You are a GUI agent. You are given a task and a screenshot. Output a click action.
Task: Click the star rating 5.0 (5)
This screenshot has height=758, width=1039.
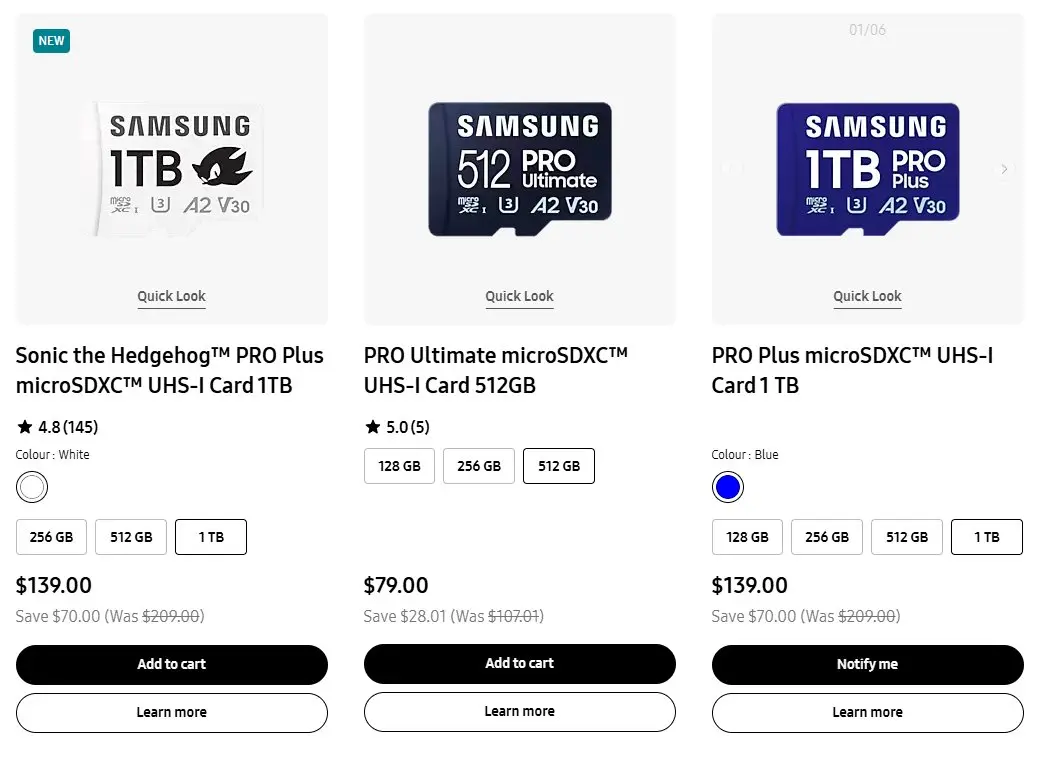[x=398, y=427]
